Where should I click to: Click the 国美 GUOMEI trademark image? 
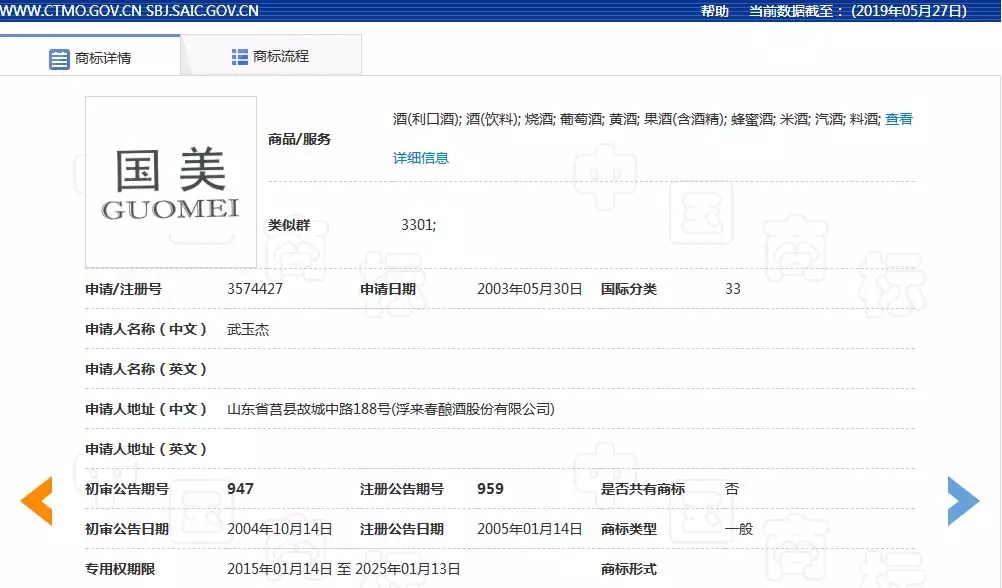tap(171, 182)
